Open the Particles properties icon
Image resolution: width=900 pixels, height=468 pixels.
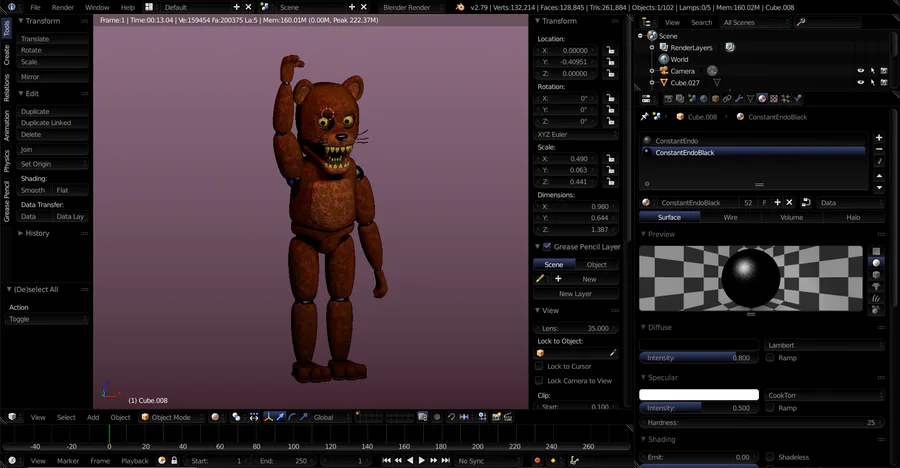786,99
